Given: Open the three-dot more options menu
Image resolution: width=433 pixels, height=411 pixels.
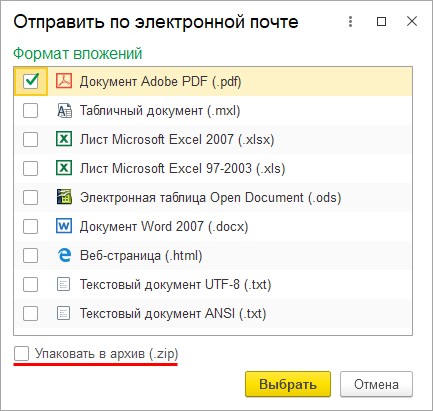Looking at the screenshot, I should point(350,22).
